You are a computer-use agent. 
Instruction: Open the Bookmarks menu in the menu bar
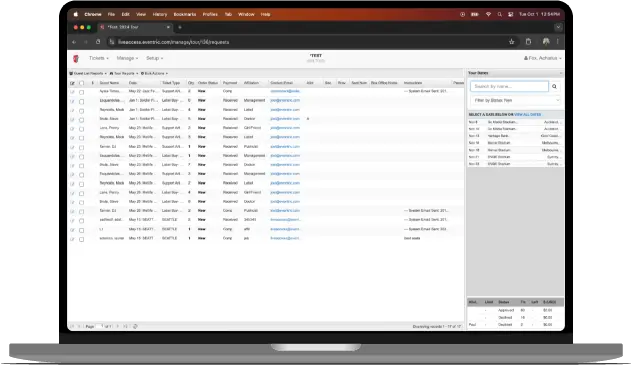(185, 14)
